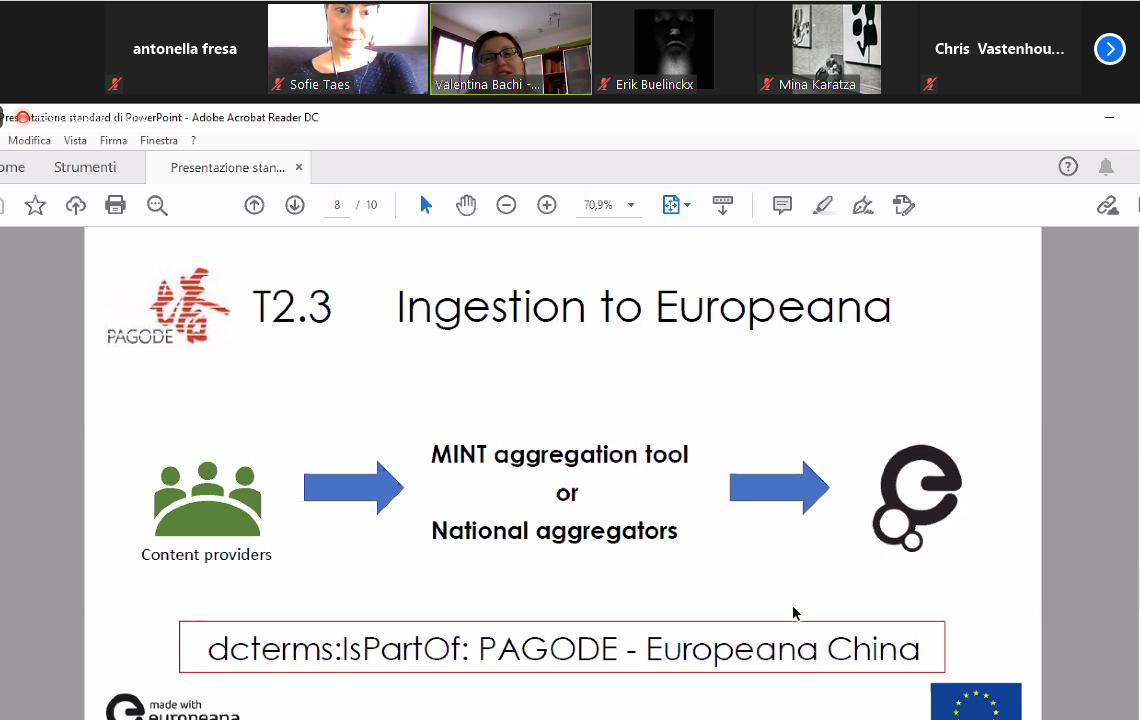The image size is (1140, 720).
Task: Open the find text magnifier
Action: (x=157, y=206)
